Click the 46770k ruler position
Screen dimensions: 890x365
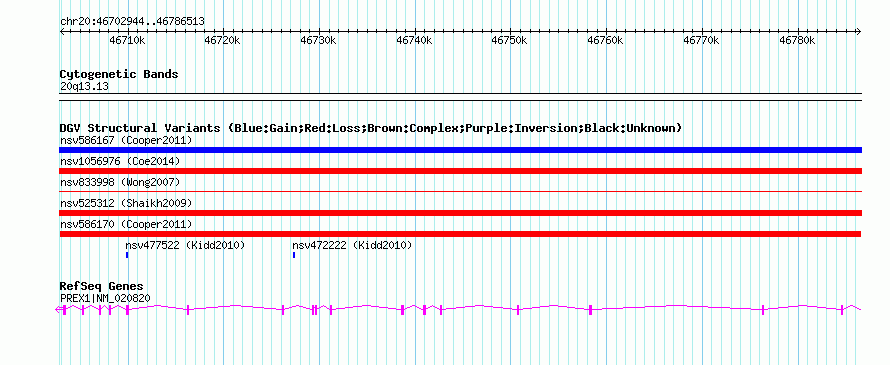(702, 40)
